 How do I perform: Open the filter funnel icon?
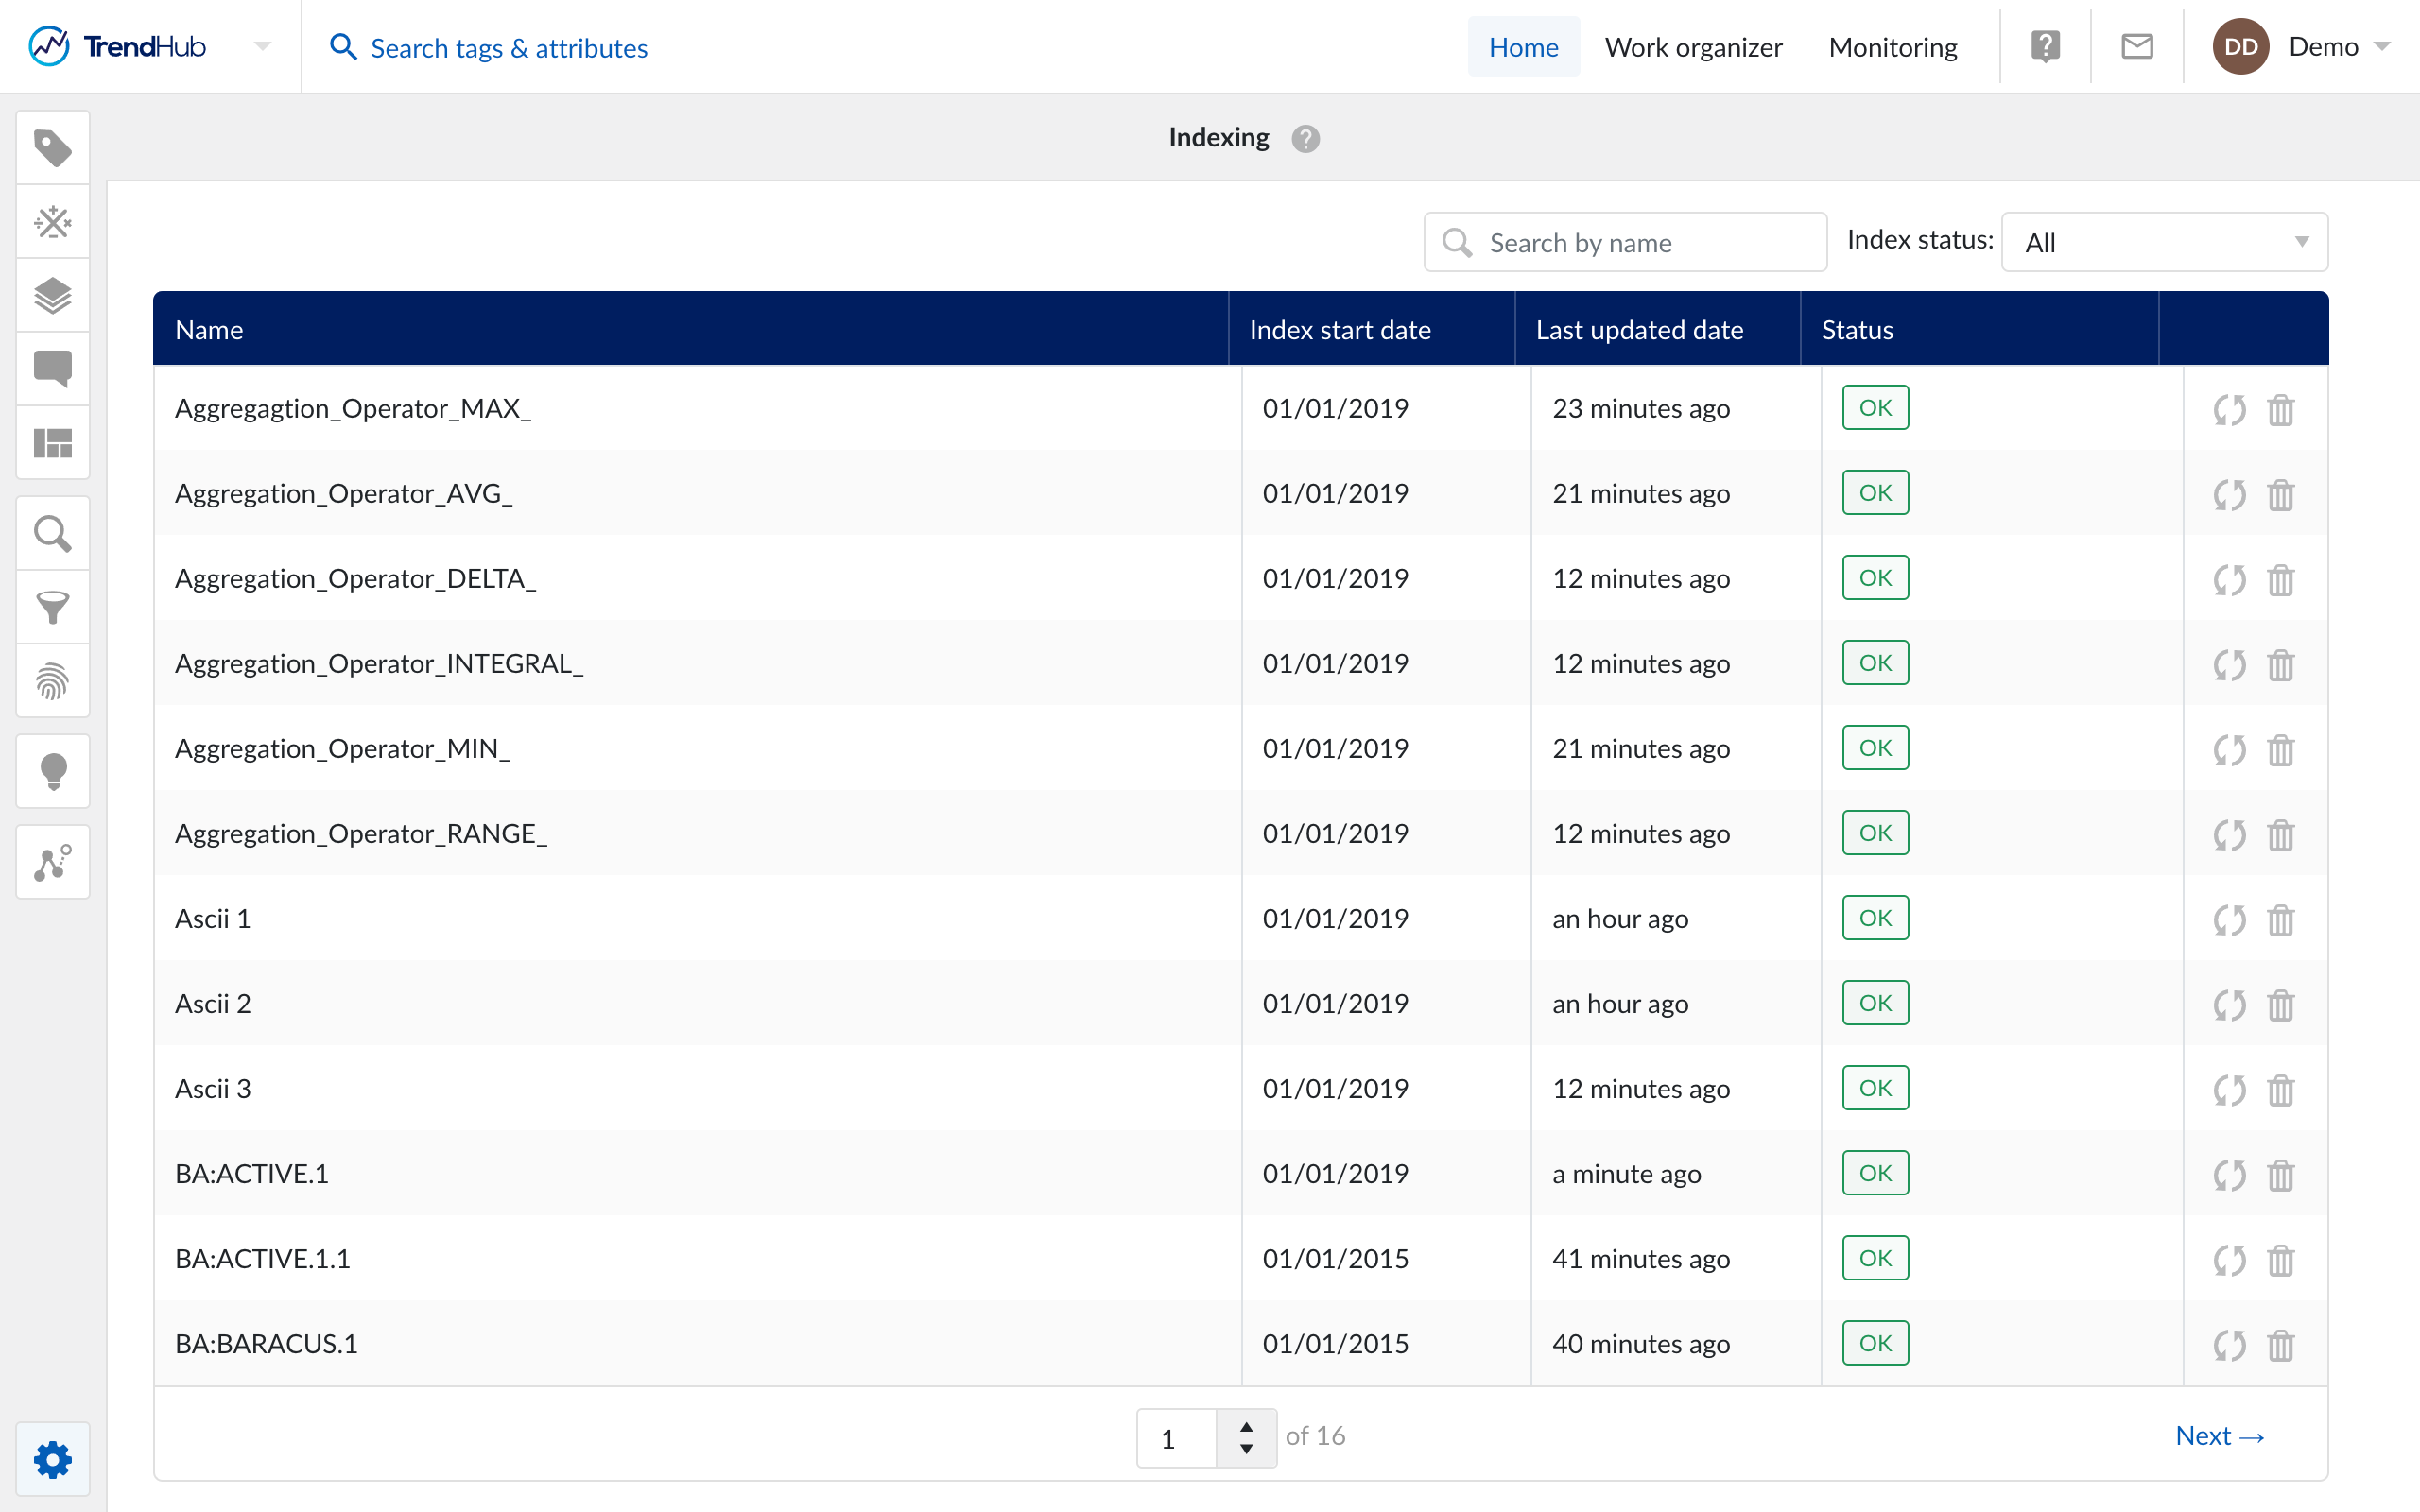[x=53, y=607]
